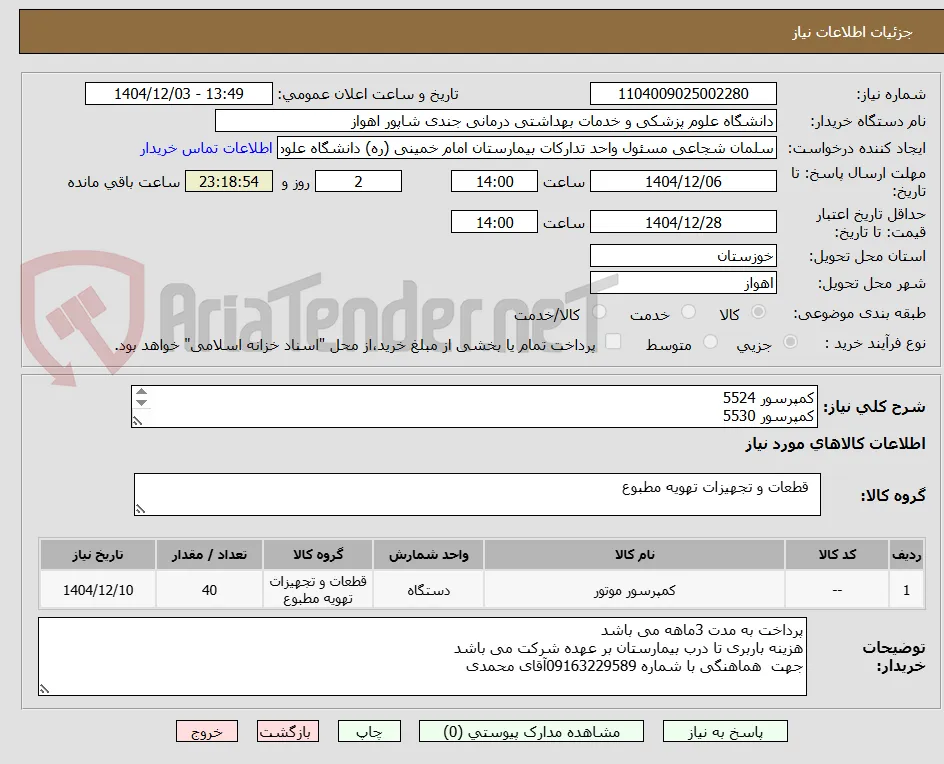Click resize handle of توضیحات خریدار box
This screenshot has height=764, width=944.
[44, 689]
